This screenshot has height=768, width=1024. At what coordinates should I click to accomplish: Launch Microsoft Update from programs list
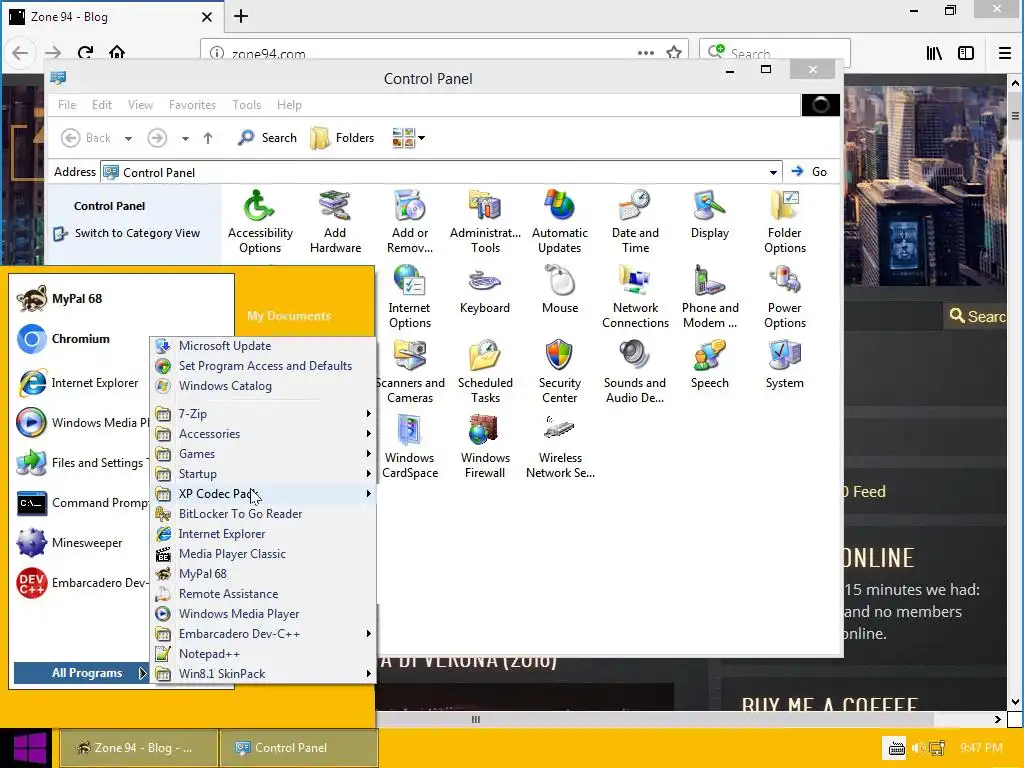(x=264, y=345)
